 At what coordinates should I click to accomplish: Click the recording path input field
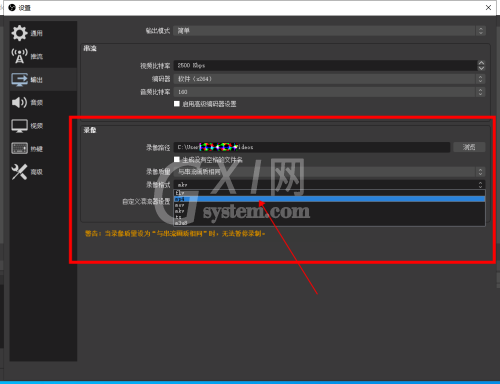click(x=312, y=147)
